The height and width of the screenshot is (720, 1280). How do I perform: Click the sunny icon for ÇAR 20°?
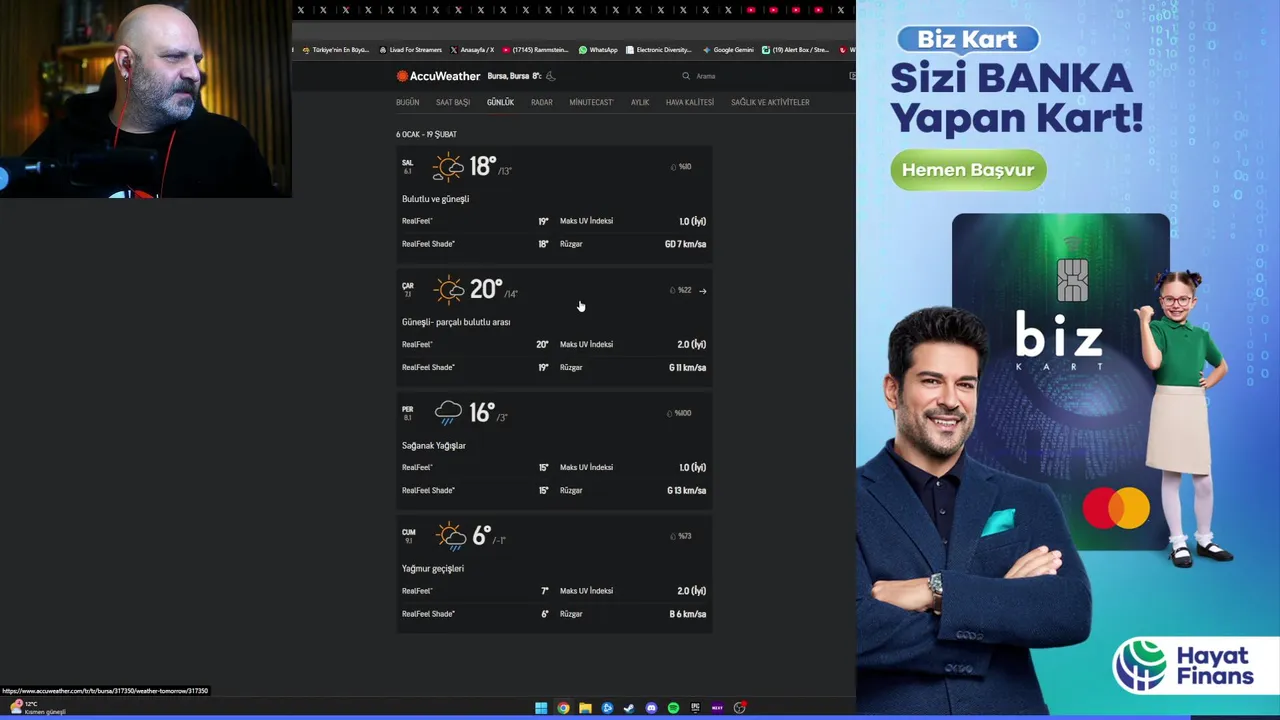tap(449, 290)
